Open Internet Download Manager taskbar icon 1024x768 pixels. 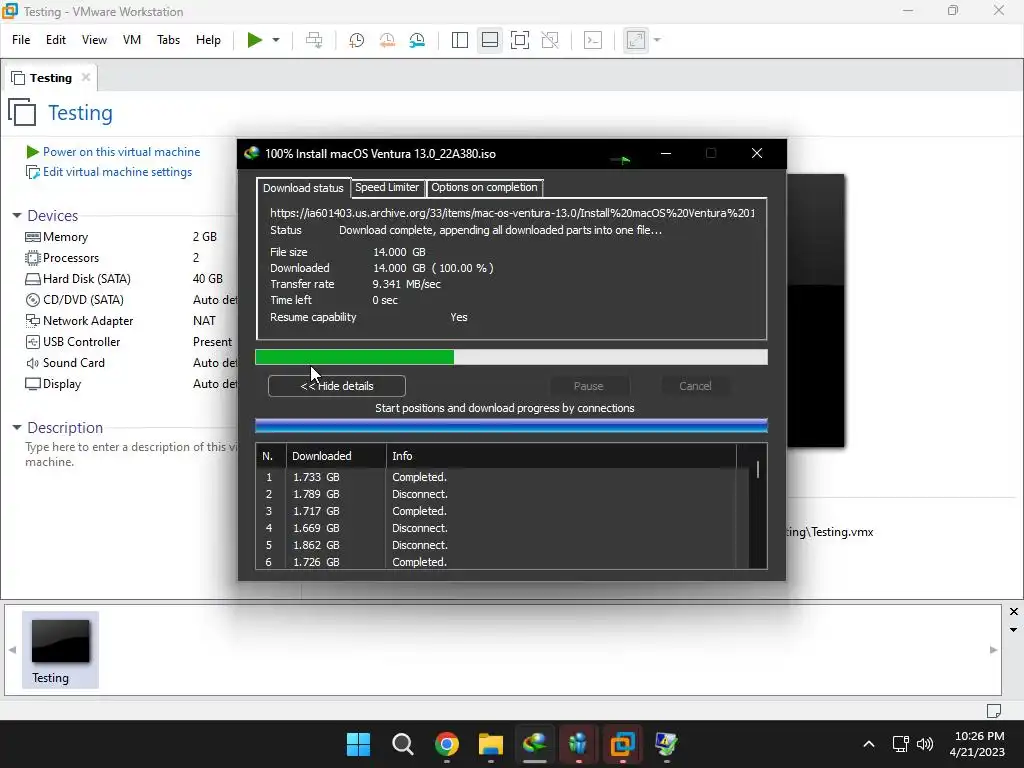pos(535,744)
